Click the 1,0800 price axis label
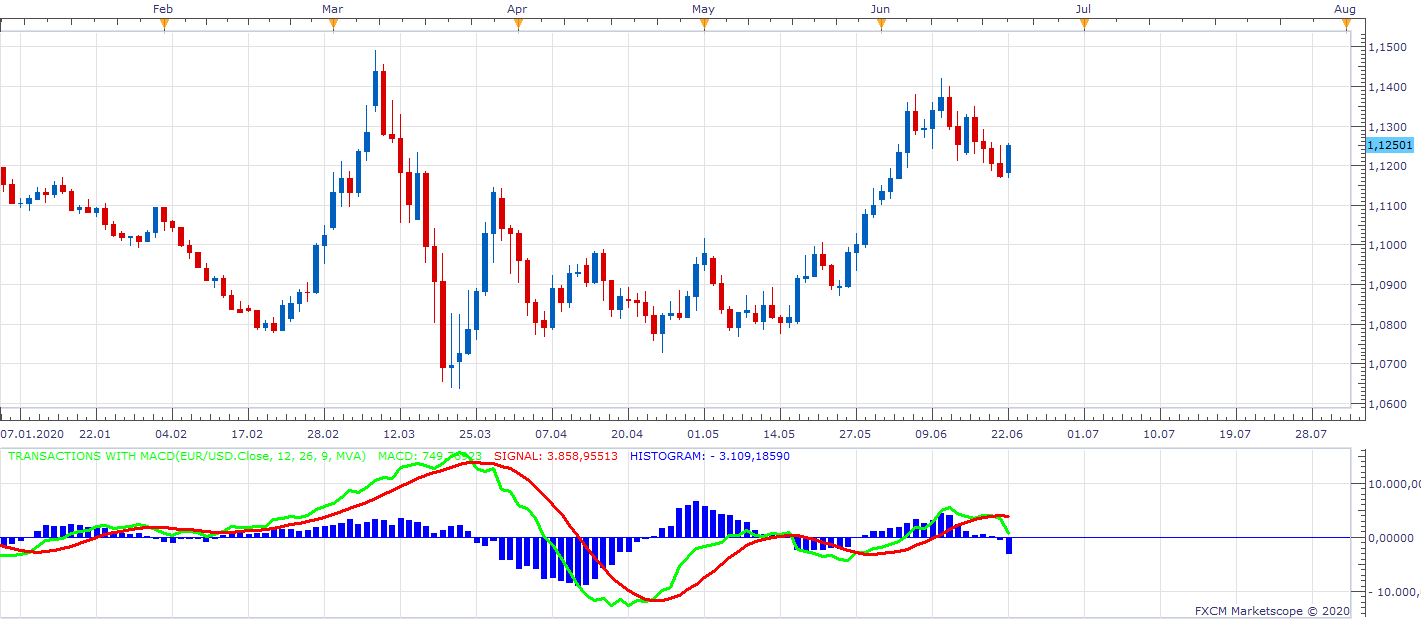 tap(1388, 325)
